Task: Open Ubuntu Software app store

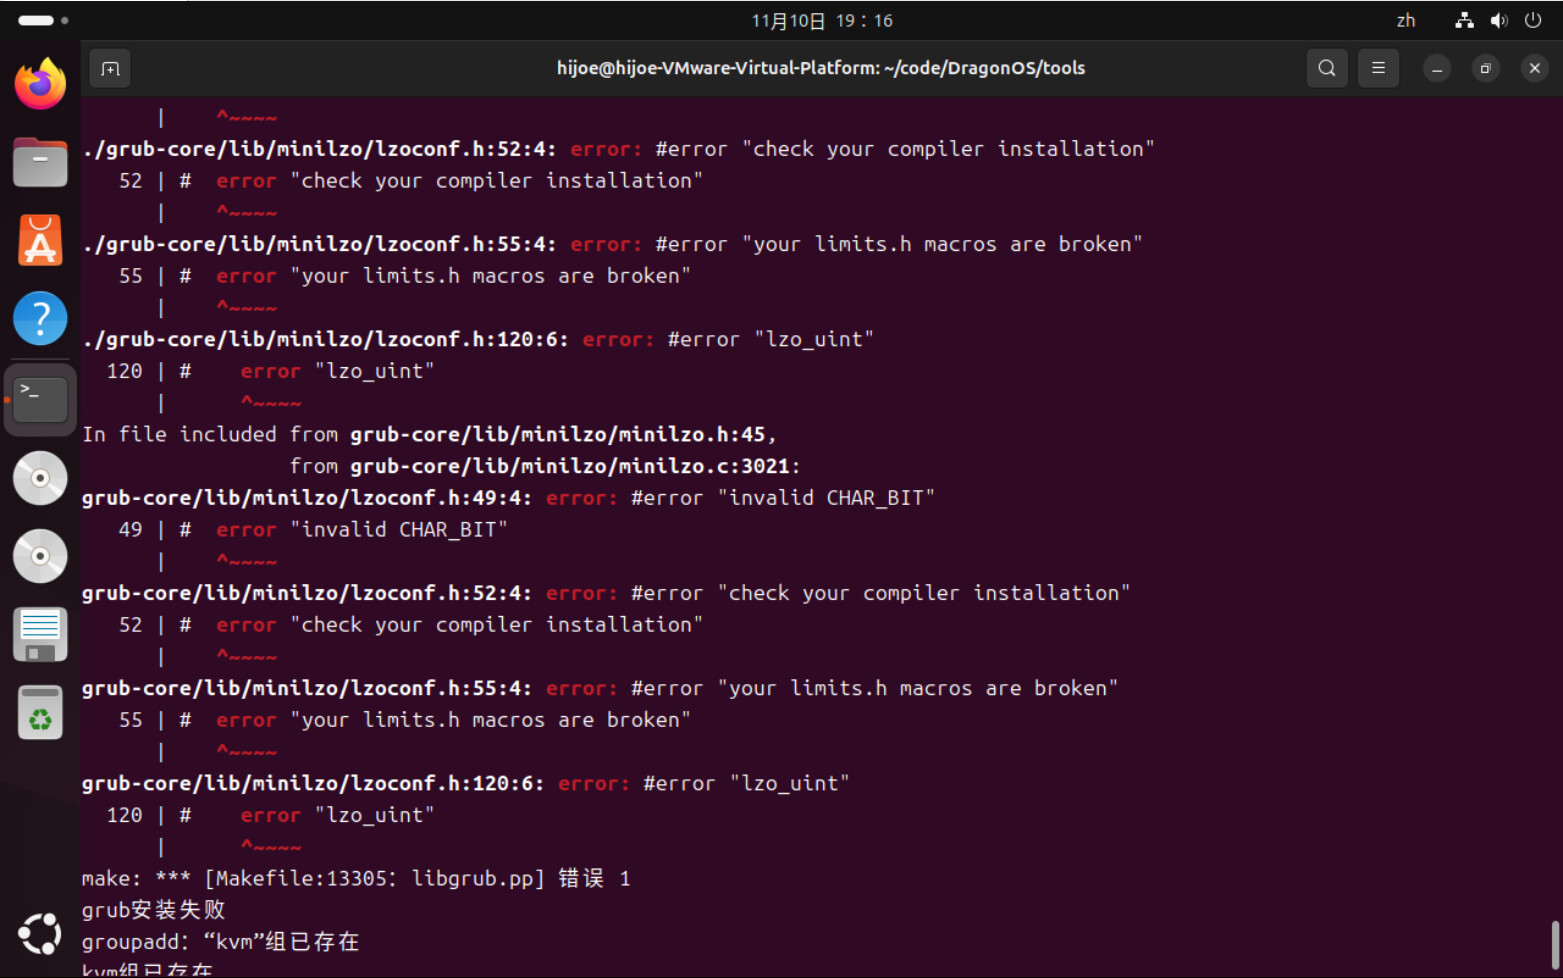Action: coord(40,241)
